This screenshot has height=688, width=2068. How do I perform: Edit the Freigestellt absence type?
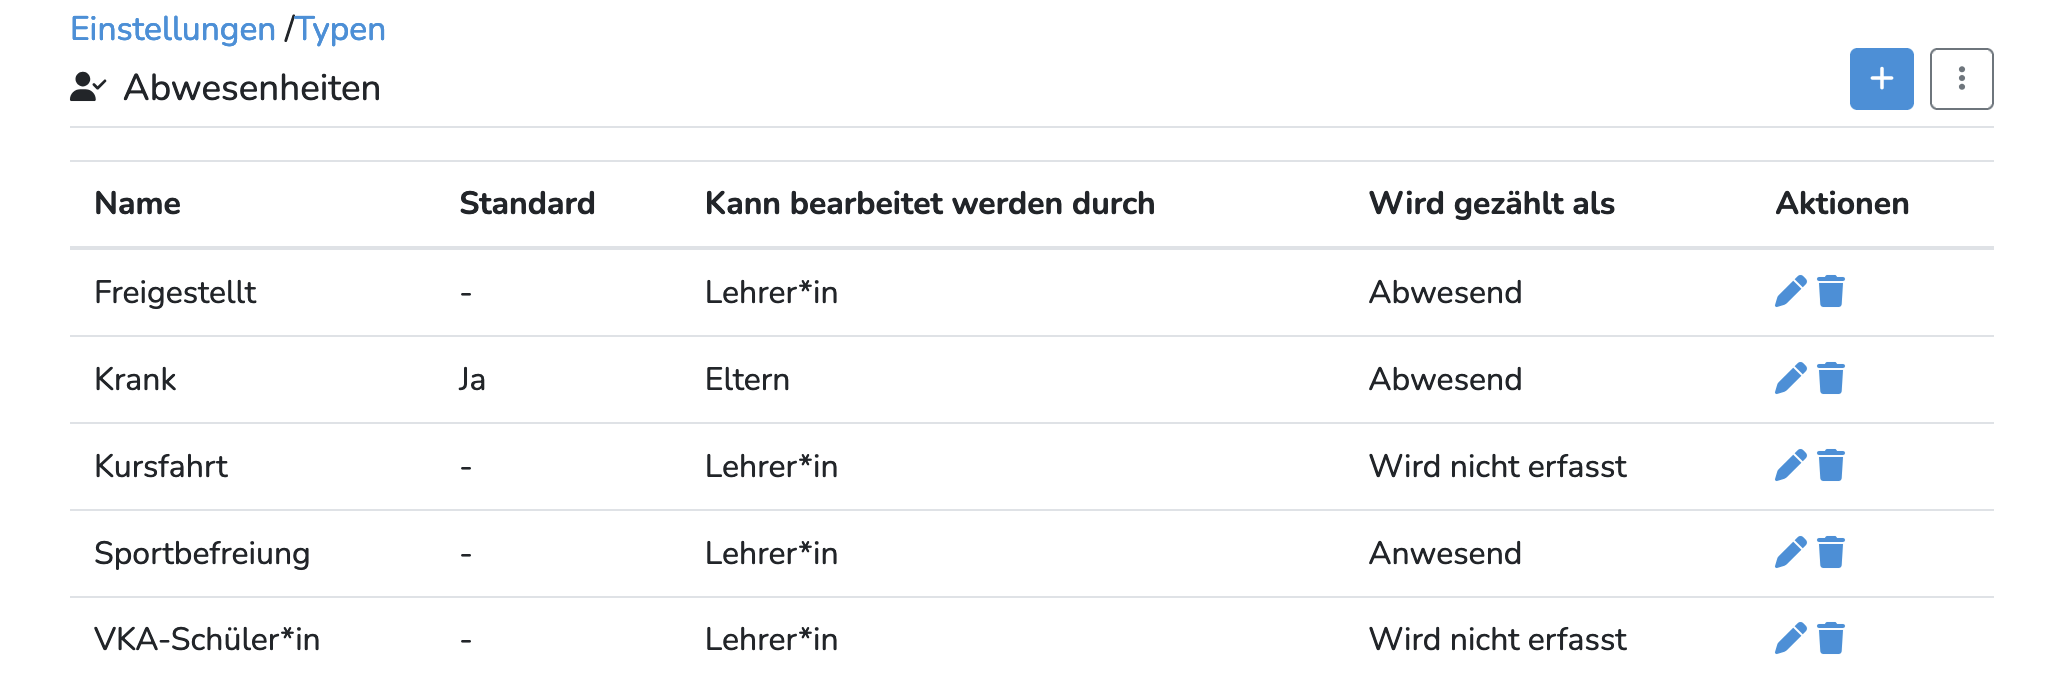pyautogui.click(x=1789, y=292)
